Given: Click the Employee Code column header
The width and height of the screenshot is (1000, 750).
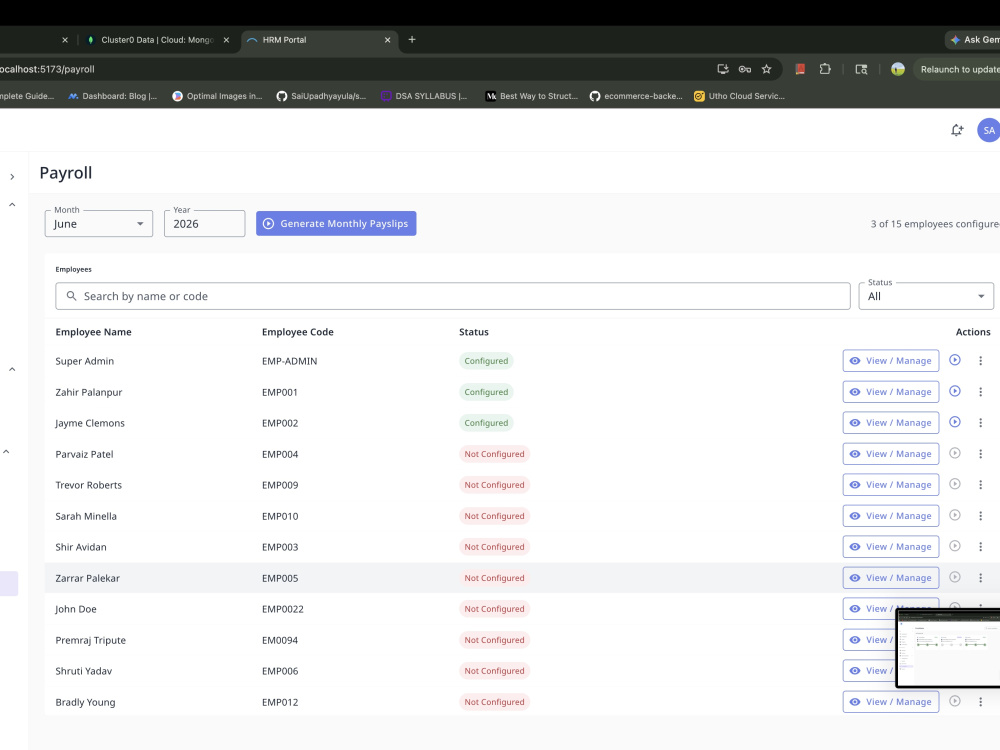Looking at the screenshot, I should point(297,332).
